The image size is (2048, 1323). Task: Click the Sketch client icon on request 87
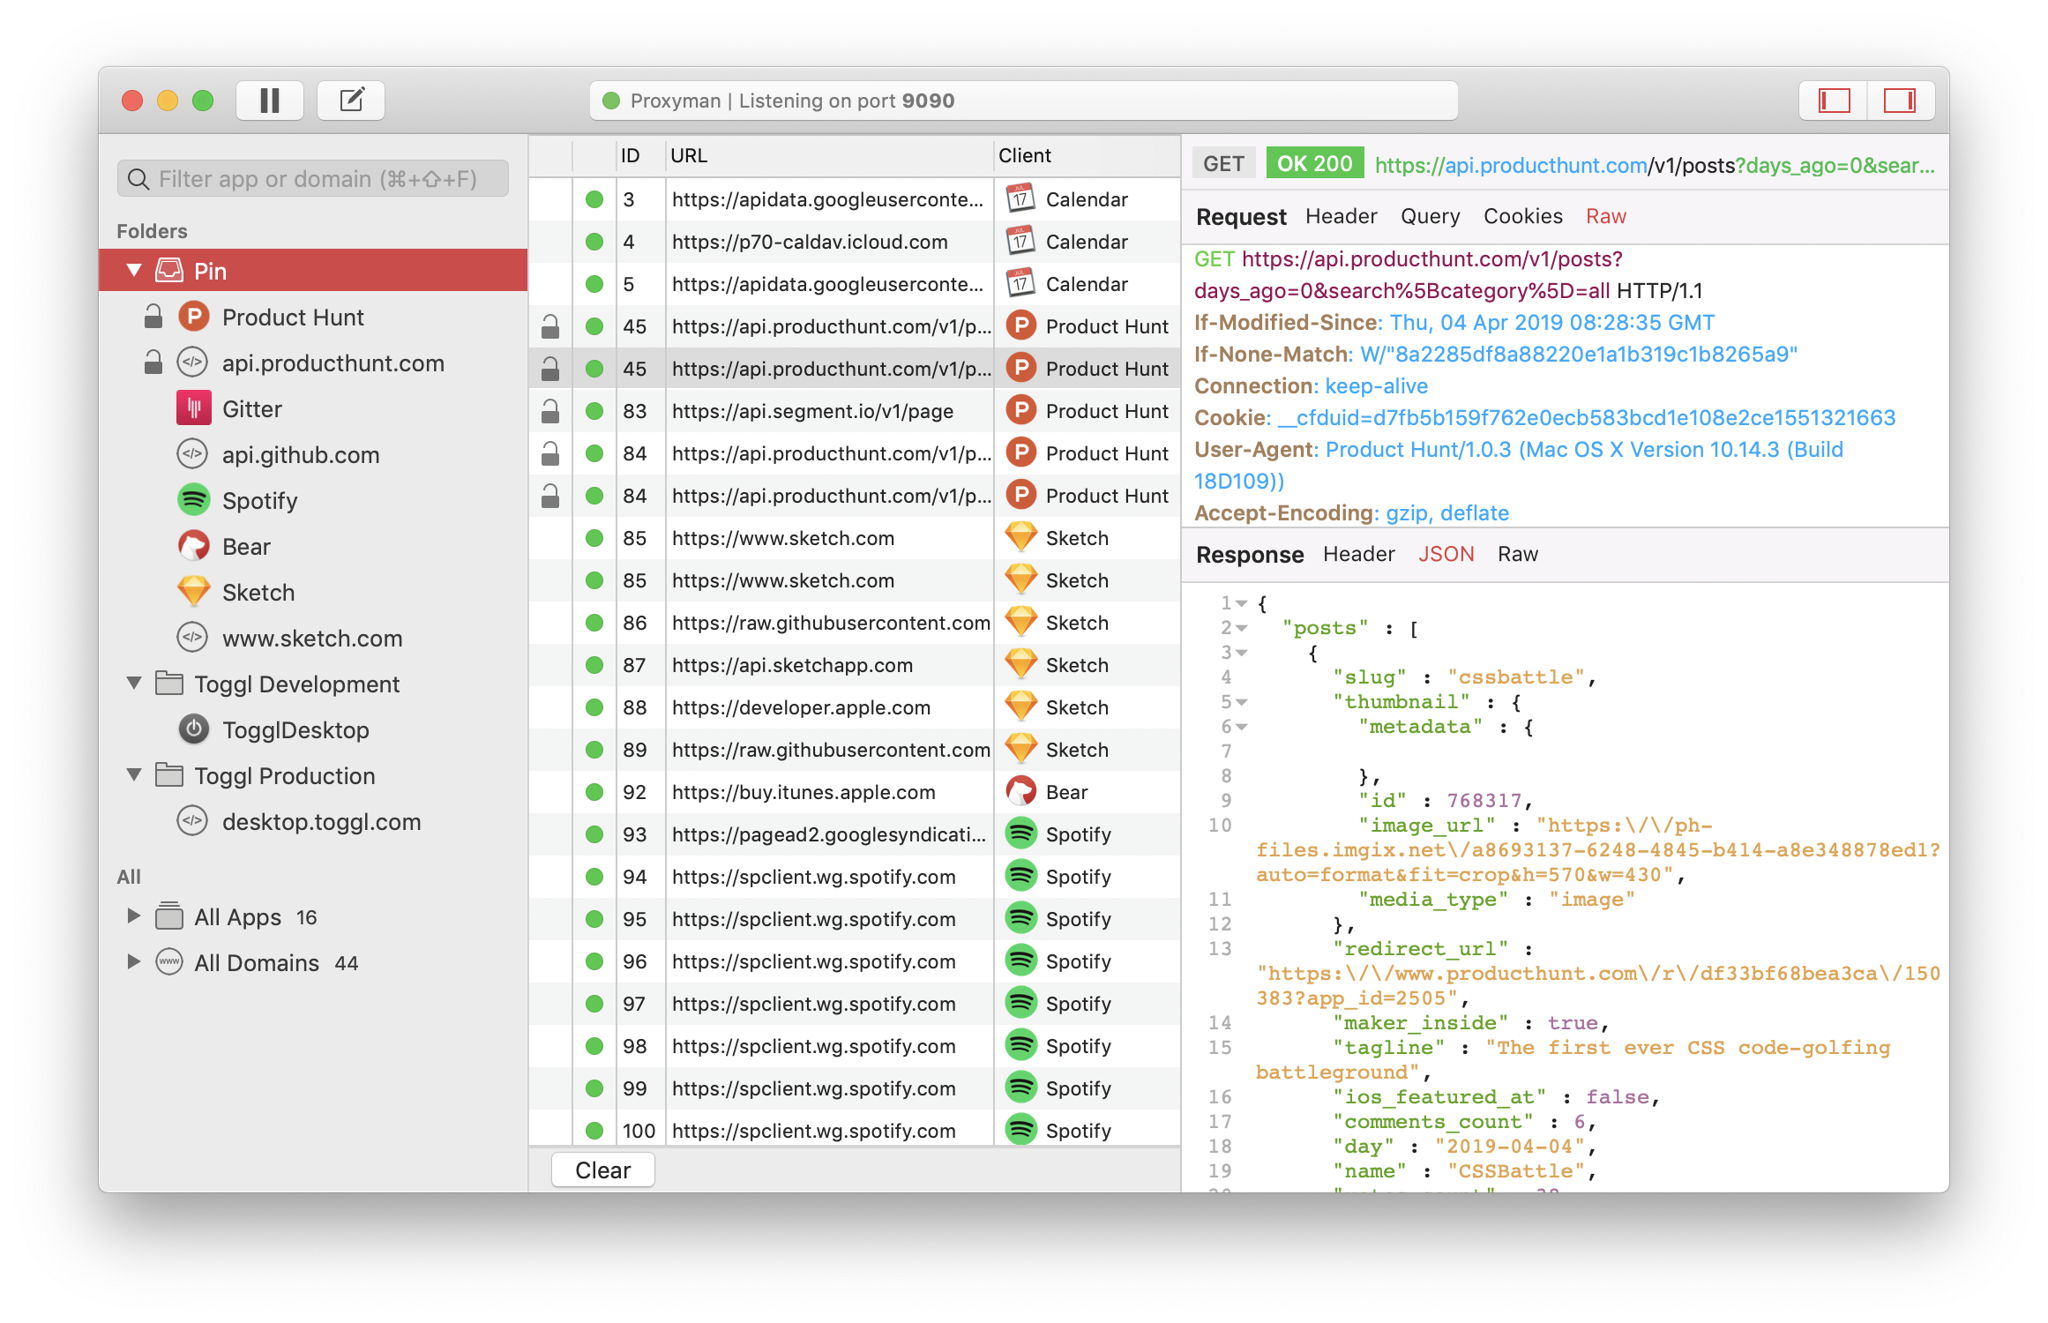click(x=1020, y=664)
